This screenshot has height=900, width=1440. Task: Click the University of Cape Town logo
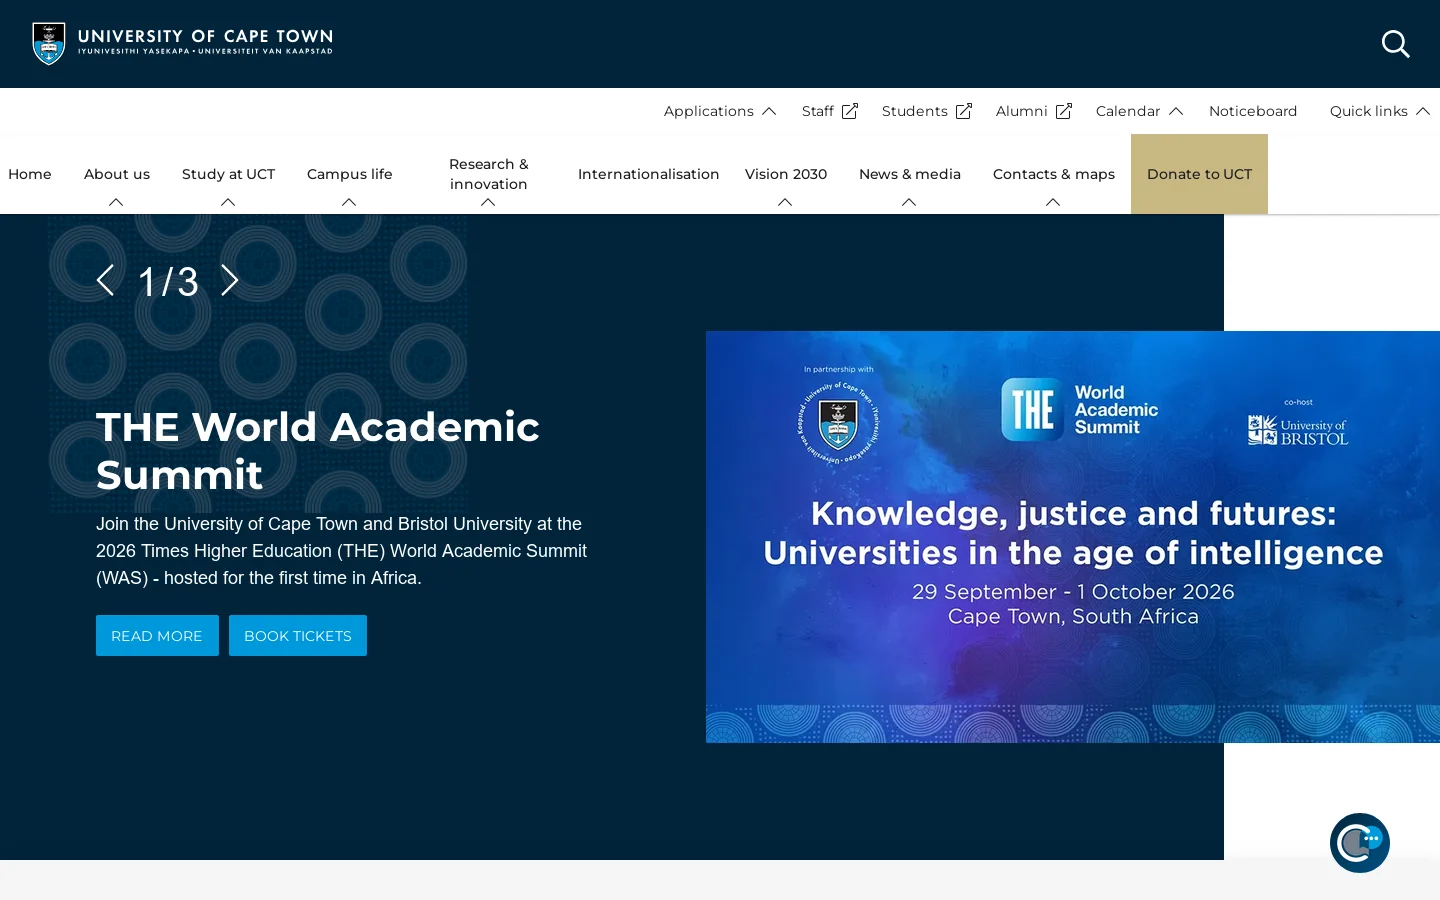183,44
